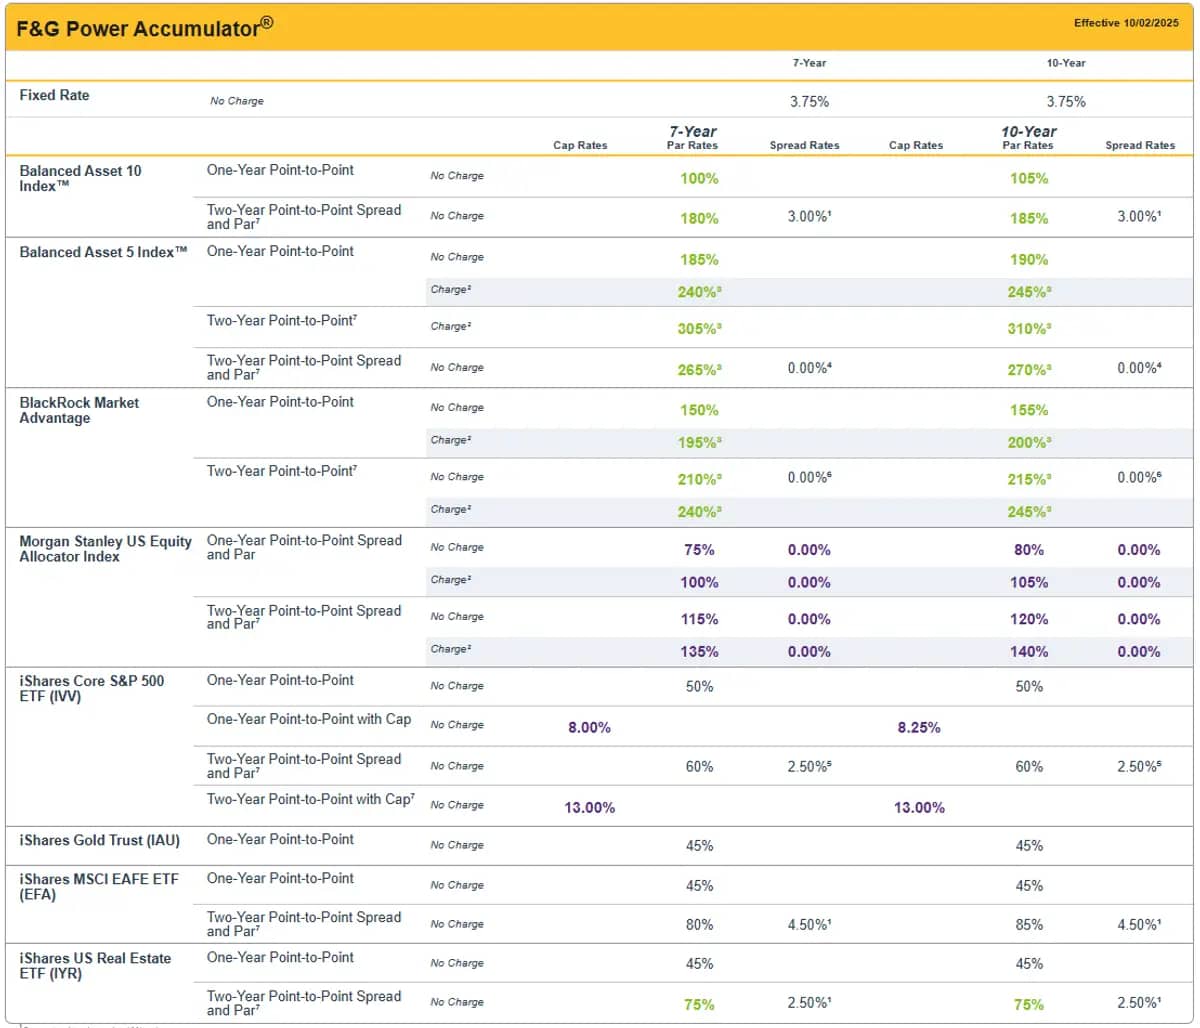This screenshot has width=1200, height=1028.
Task: Click the Spread Rates header under 10-Year
Action: click(1140, 145)
